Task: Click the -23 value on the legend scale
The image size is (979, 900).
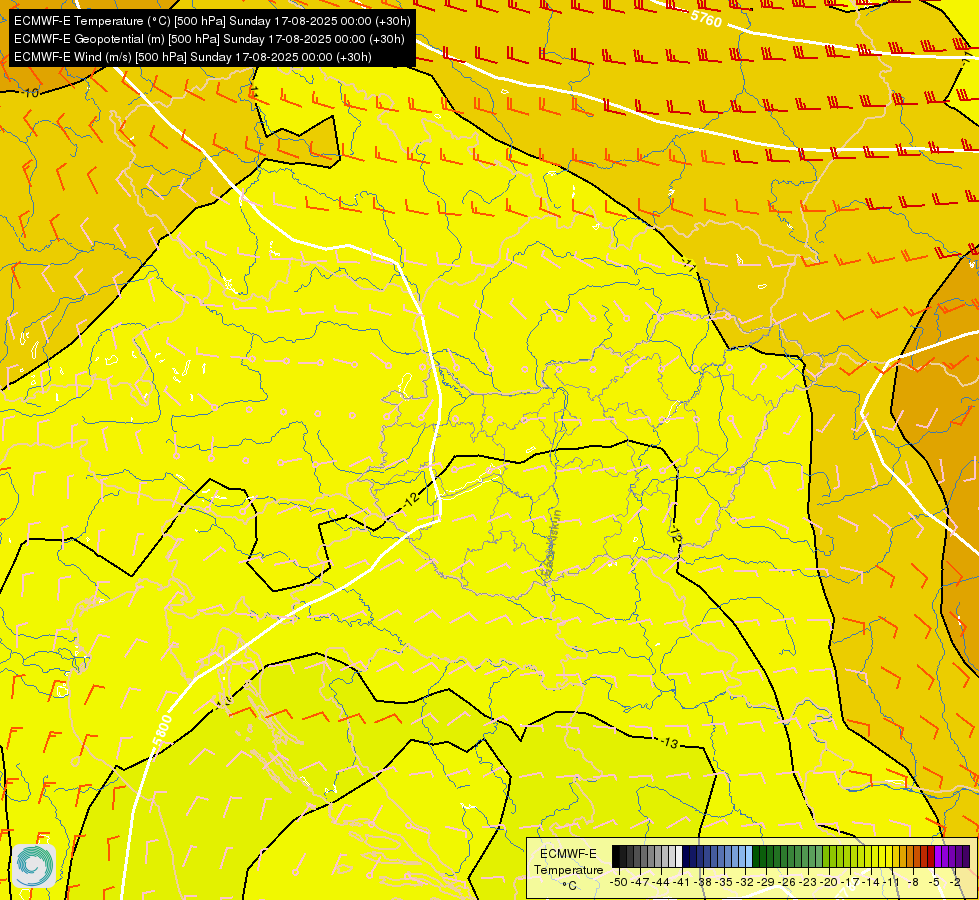Action: (807, 882)
